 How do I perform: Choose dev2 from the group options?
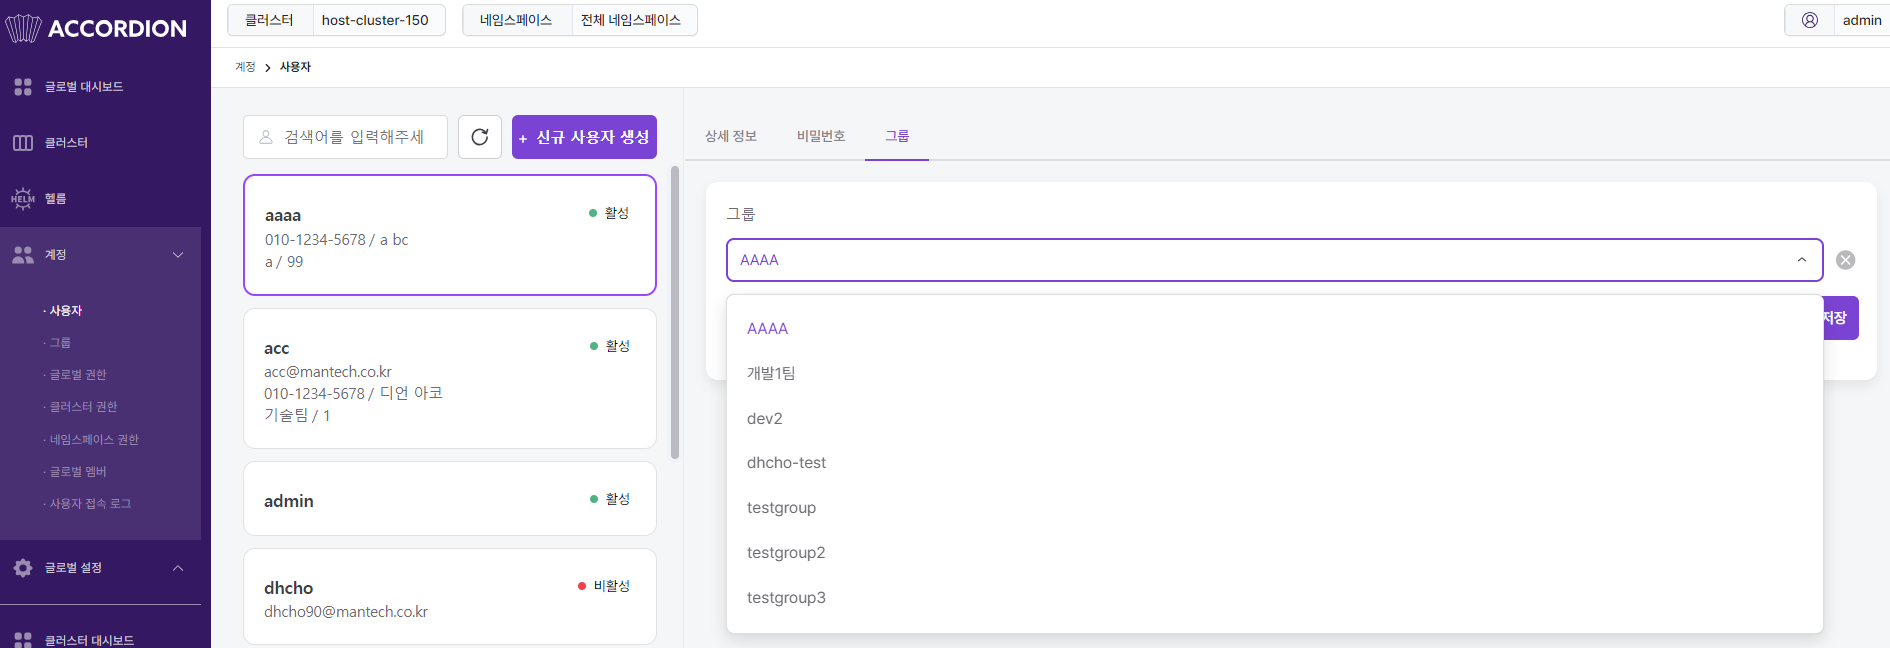pyautogui.click(x=1274, y=418)
